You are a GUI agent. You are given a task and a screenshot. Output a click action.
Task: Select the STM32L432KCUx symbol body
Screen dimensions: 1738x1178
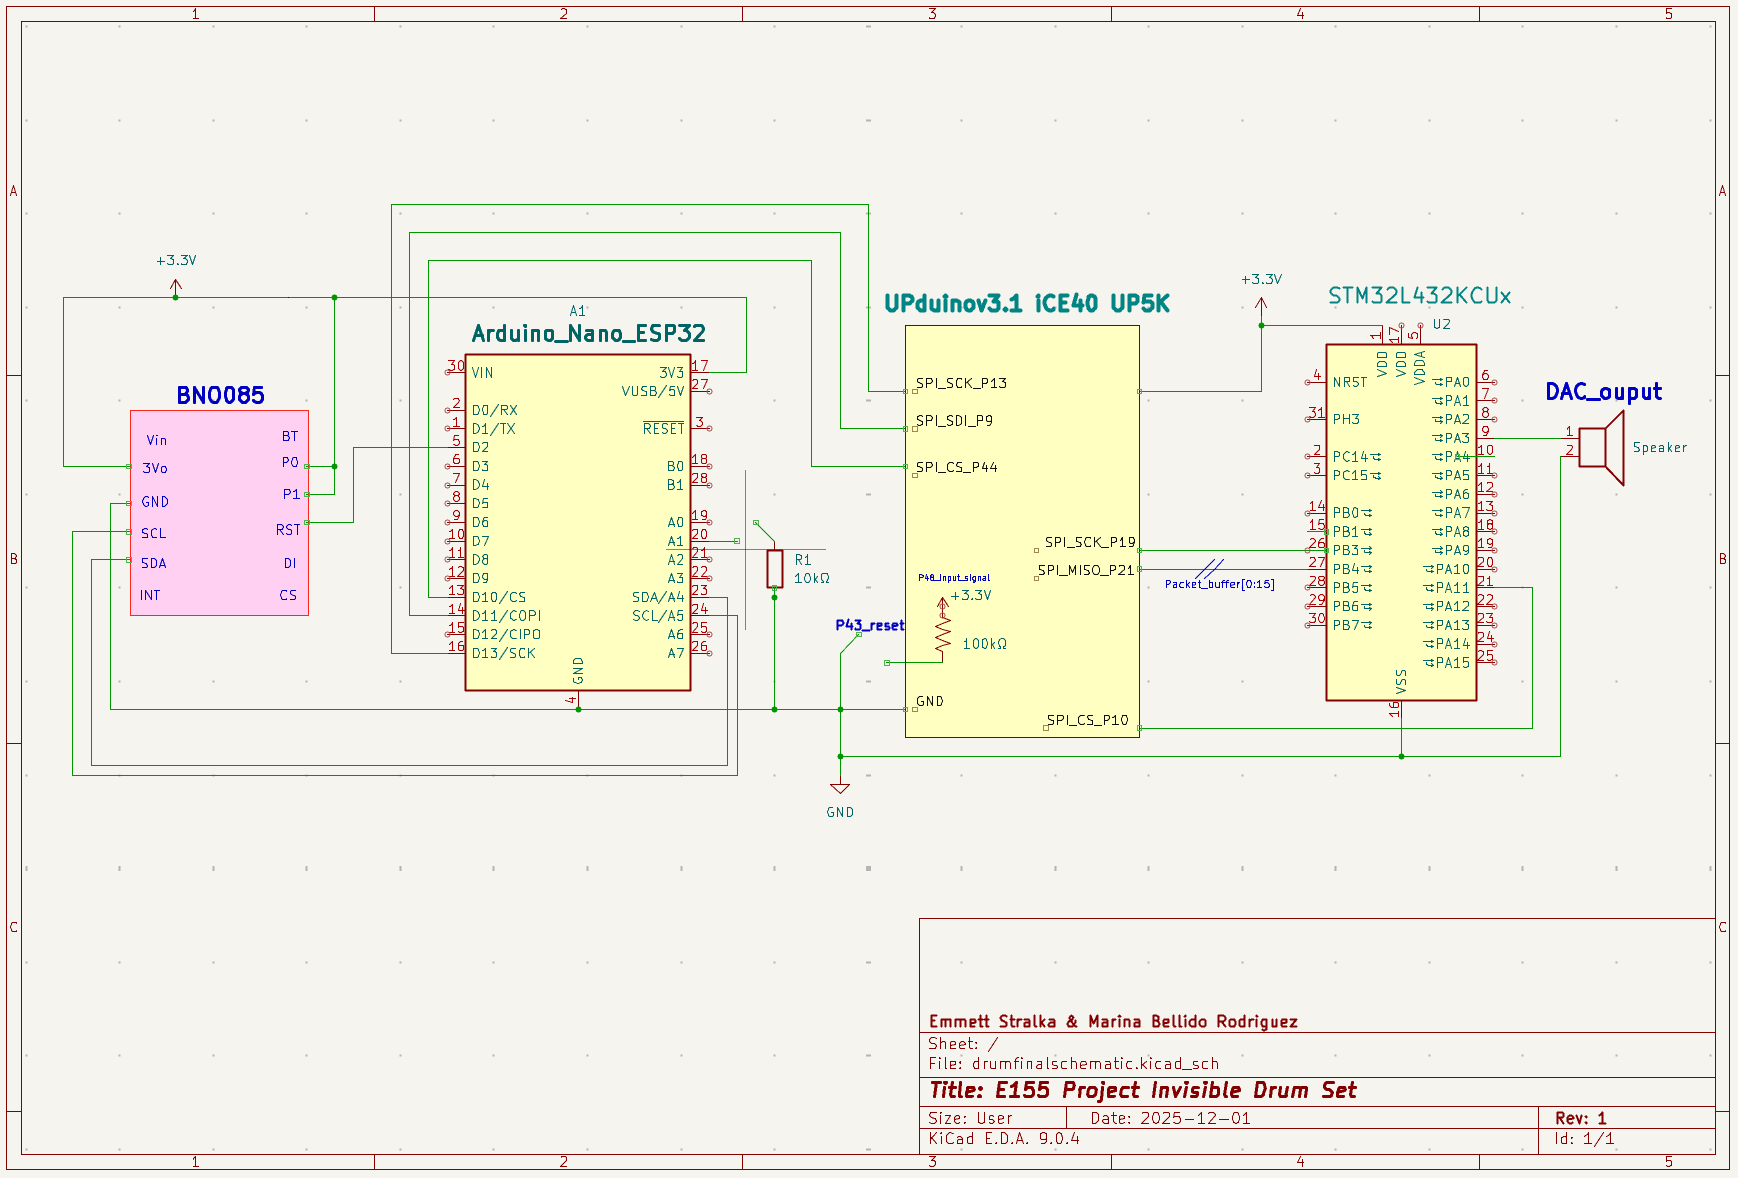(1400, 520)
